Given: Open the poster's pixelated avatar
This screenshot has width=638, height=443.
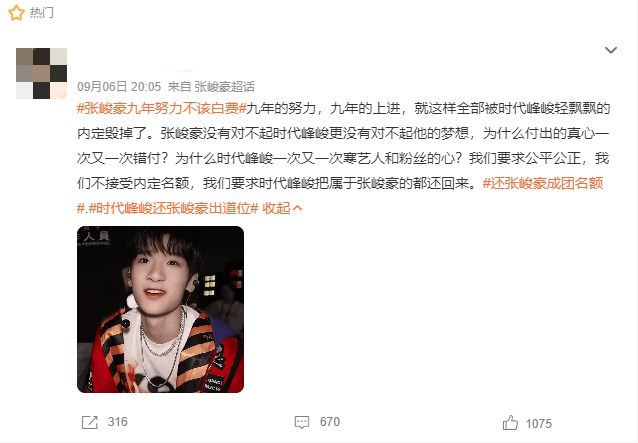Looking at the screenshot, I should pyautogui.click(x=42, y=73).
